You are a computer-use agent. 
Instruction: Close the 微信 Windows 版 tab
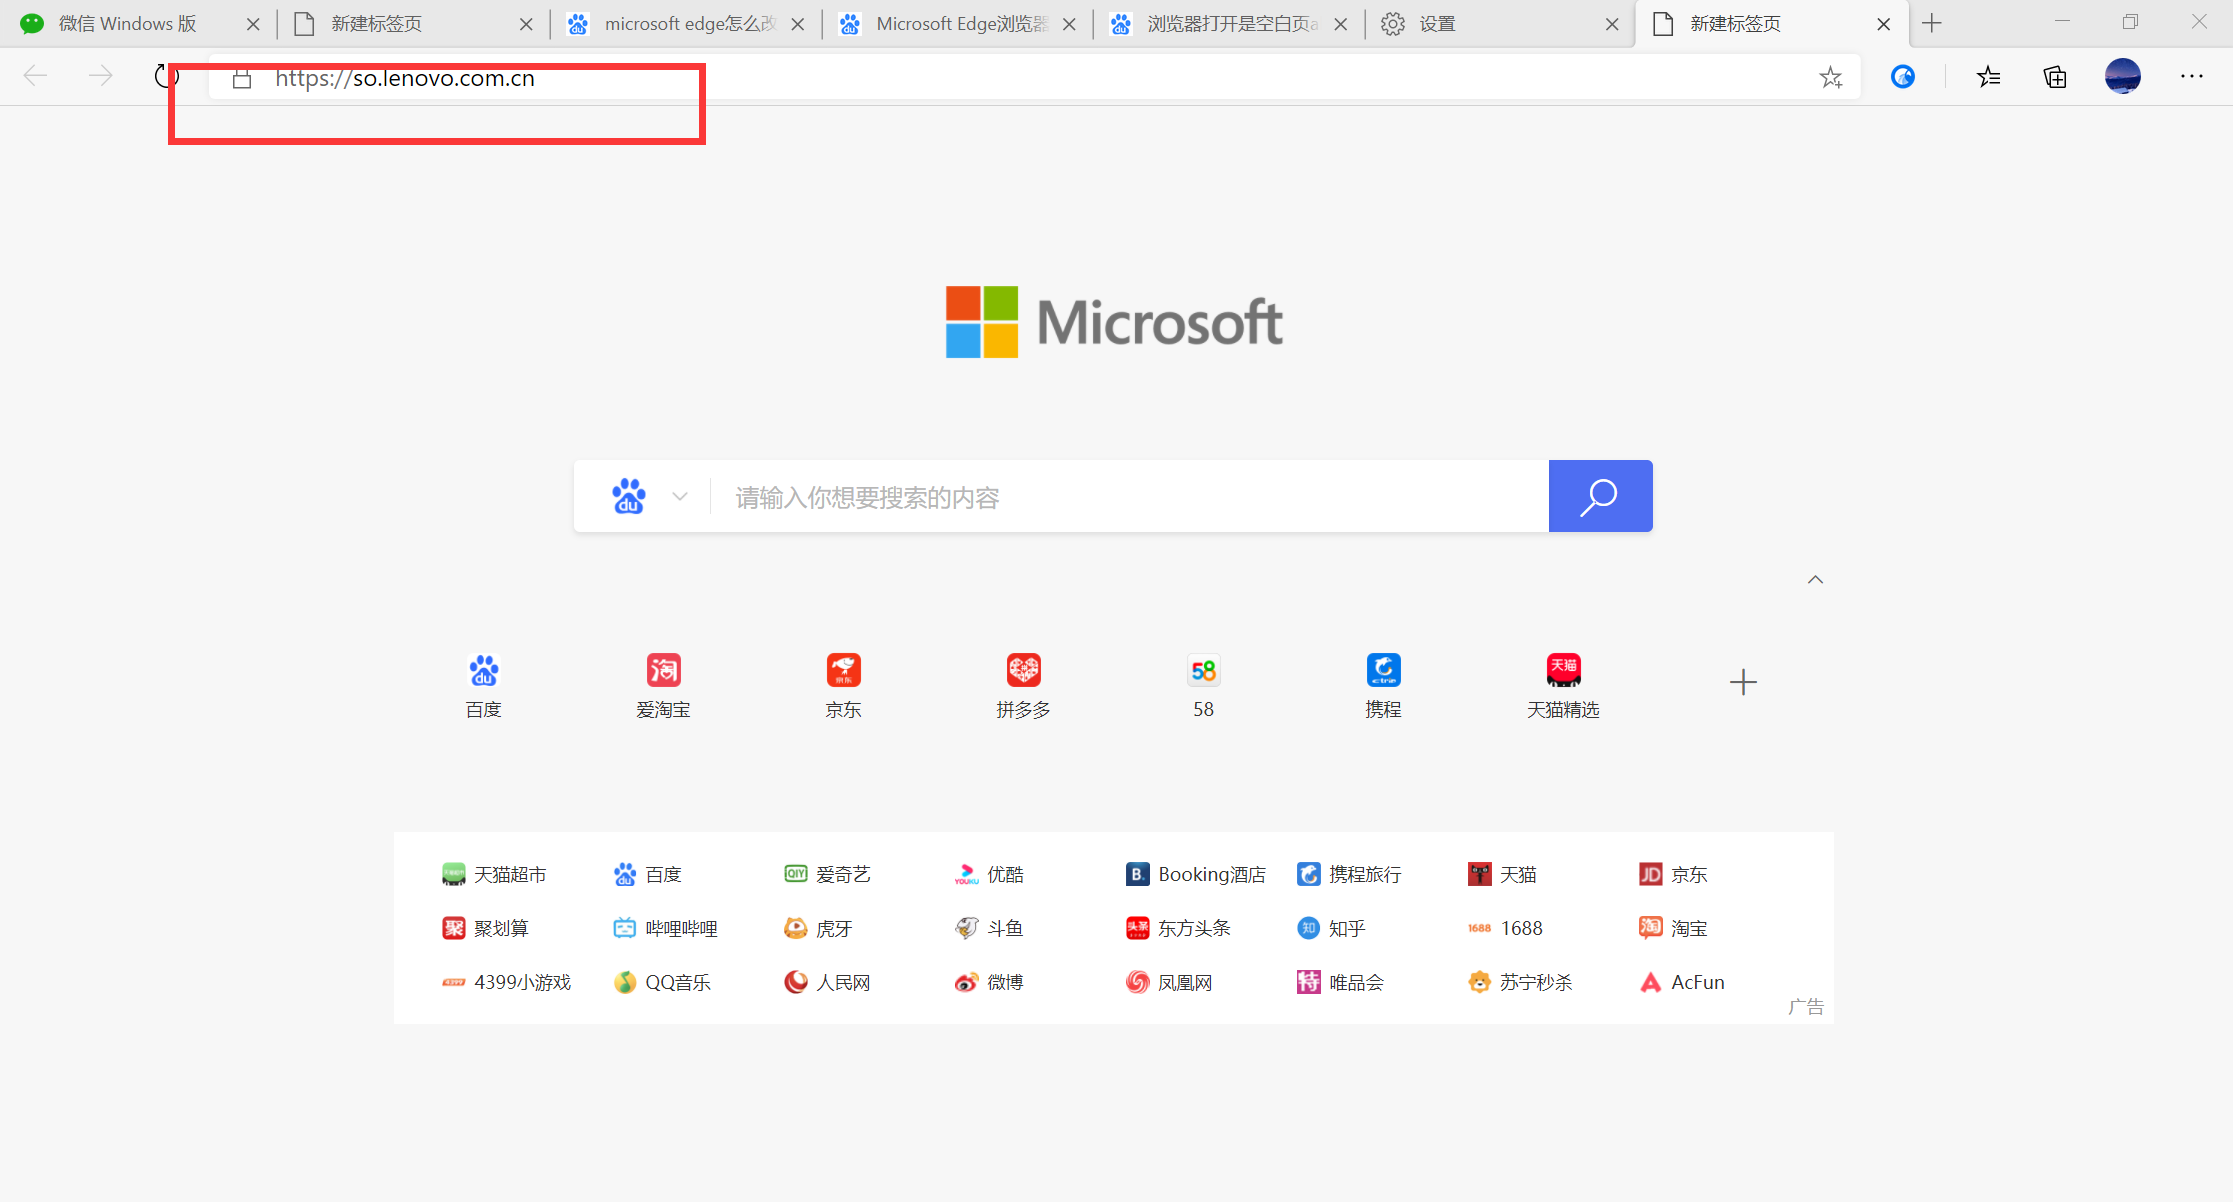253,24
